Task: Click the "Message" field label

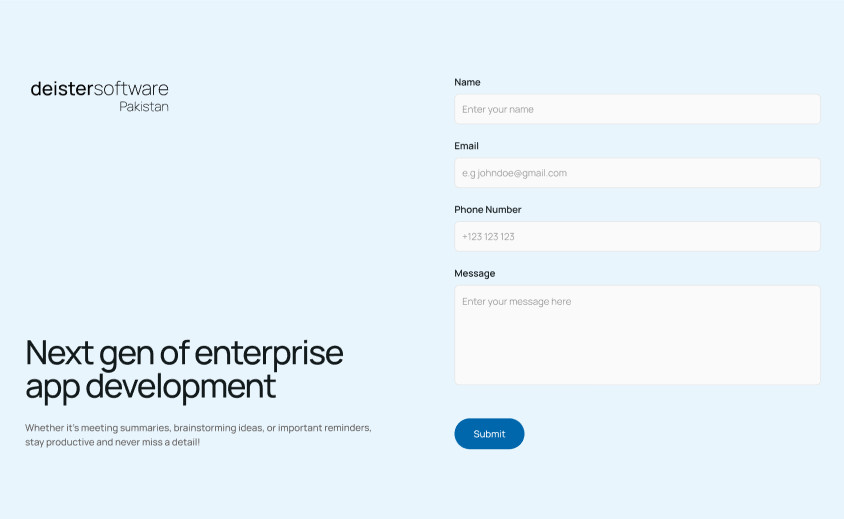Action: click(x=475, y=273)
